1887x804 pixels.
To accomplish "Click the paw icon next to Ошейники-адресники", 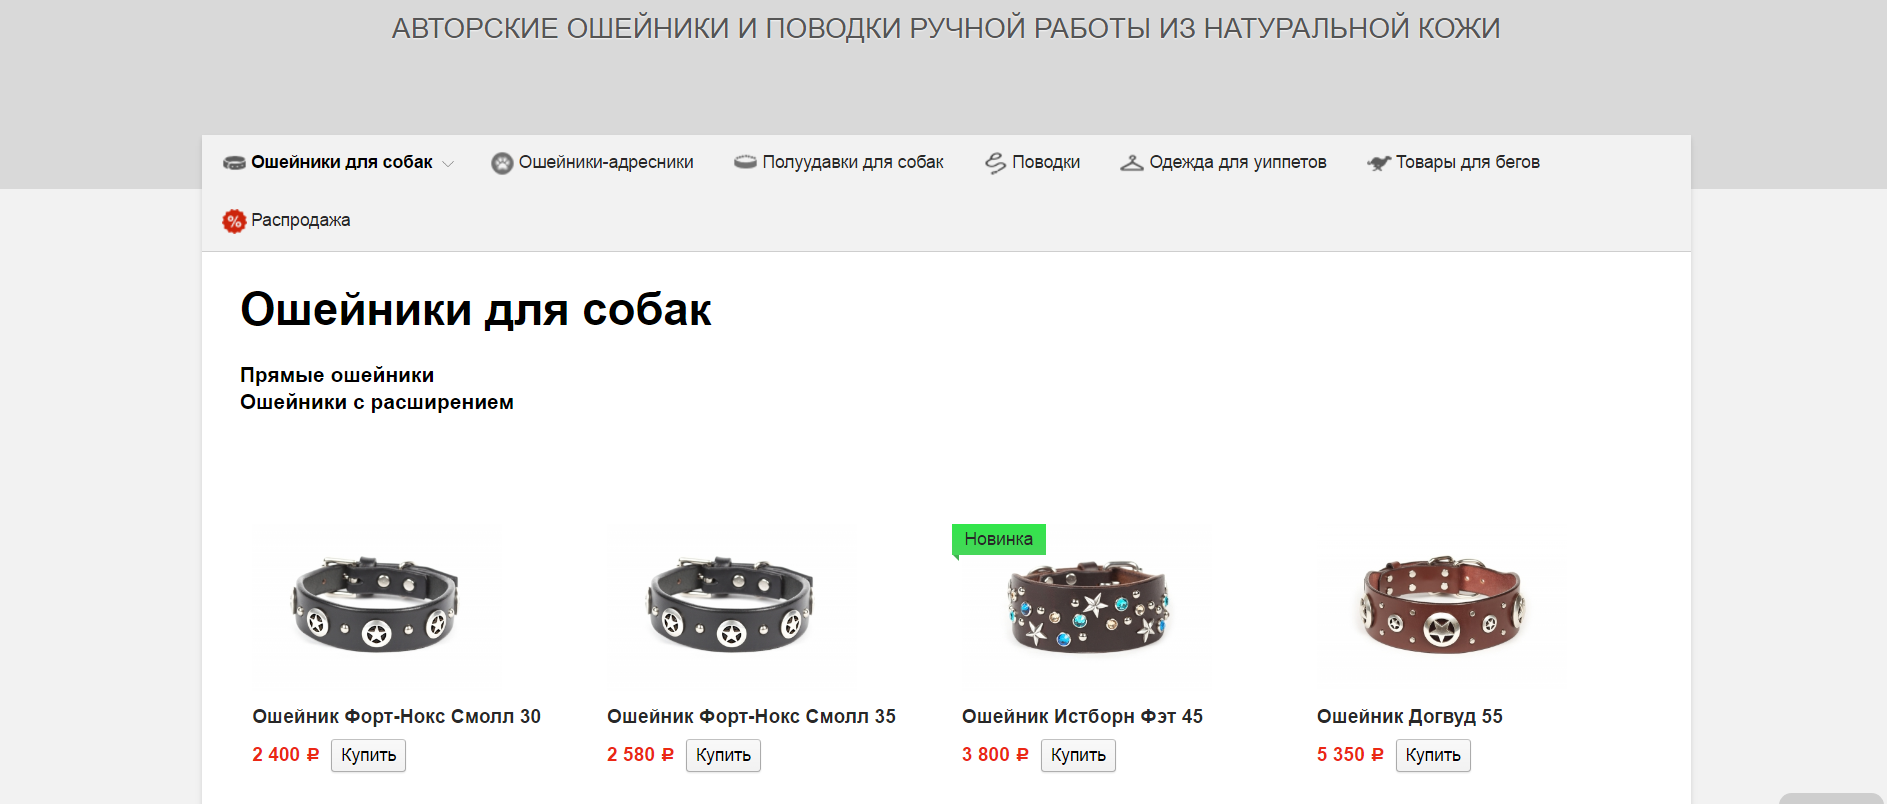I will (502, 163).
